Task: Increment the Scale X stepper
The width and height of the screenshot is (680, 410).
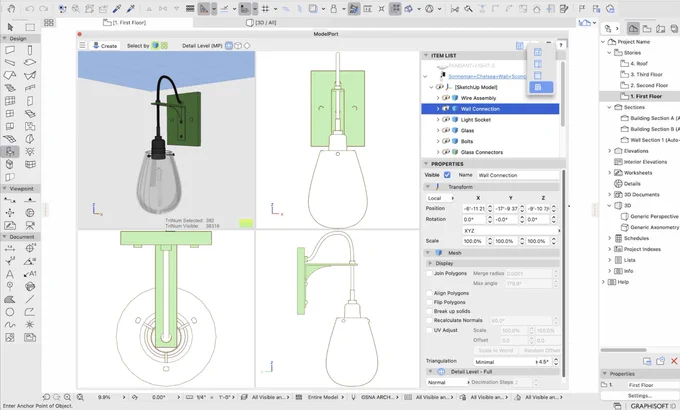Action: pyautogui.click(x=490, y=239)
